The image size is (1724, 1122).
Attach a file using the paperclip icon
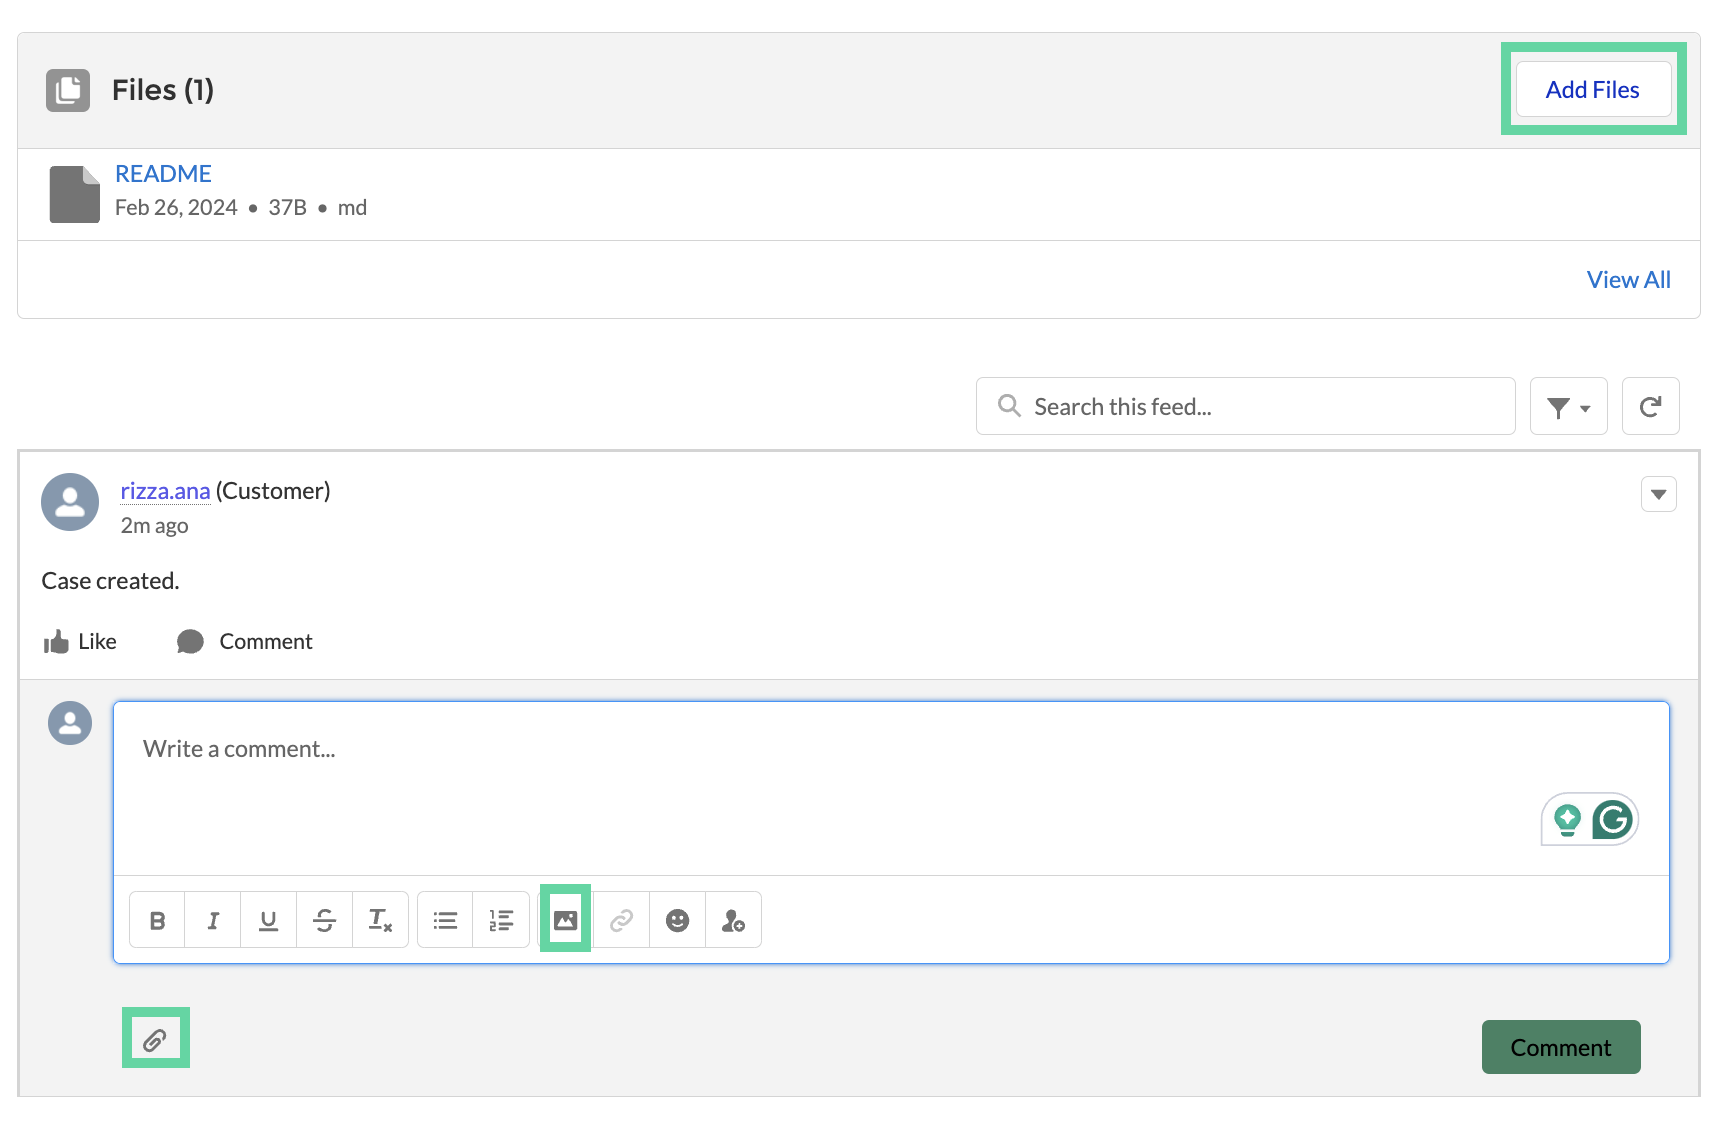156,1038
